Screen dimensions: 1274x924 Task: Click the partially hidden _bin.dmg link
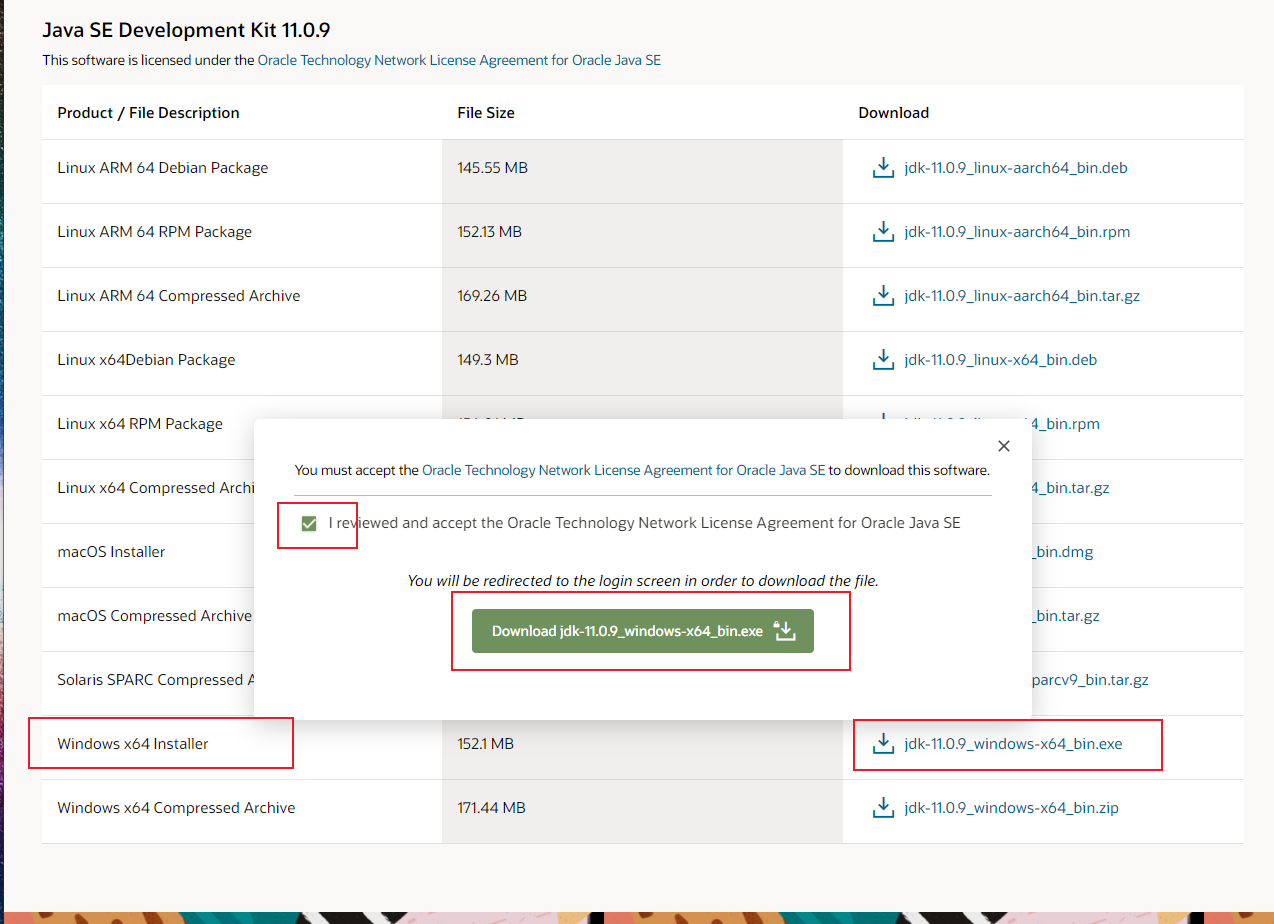[x=1062, y=552]
